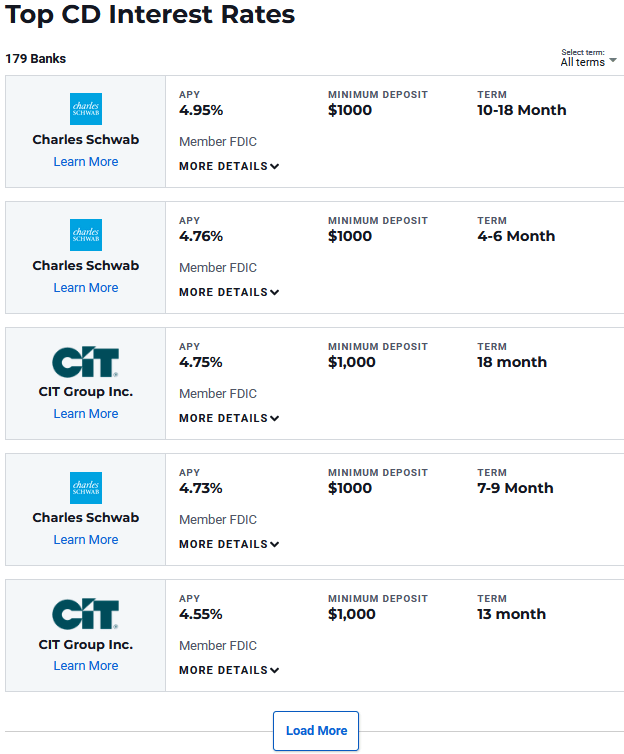Click the Charles Schwab logo for 7-9 Month CD
Viewport: 624px width, 754px height.
pos(86,487)
